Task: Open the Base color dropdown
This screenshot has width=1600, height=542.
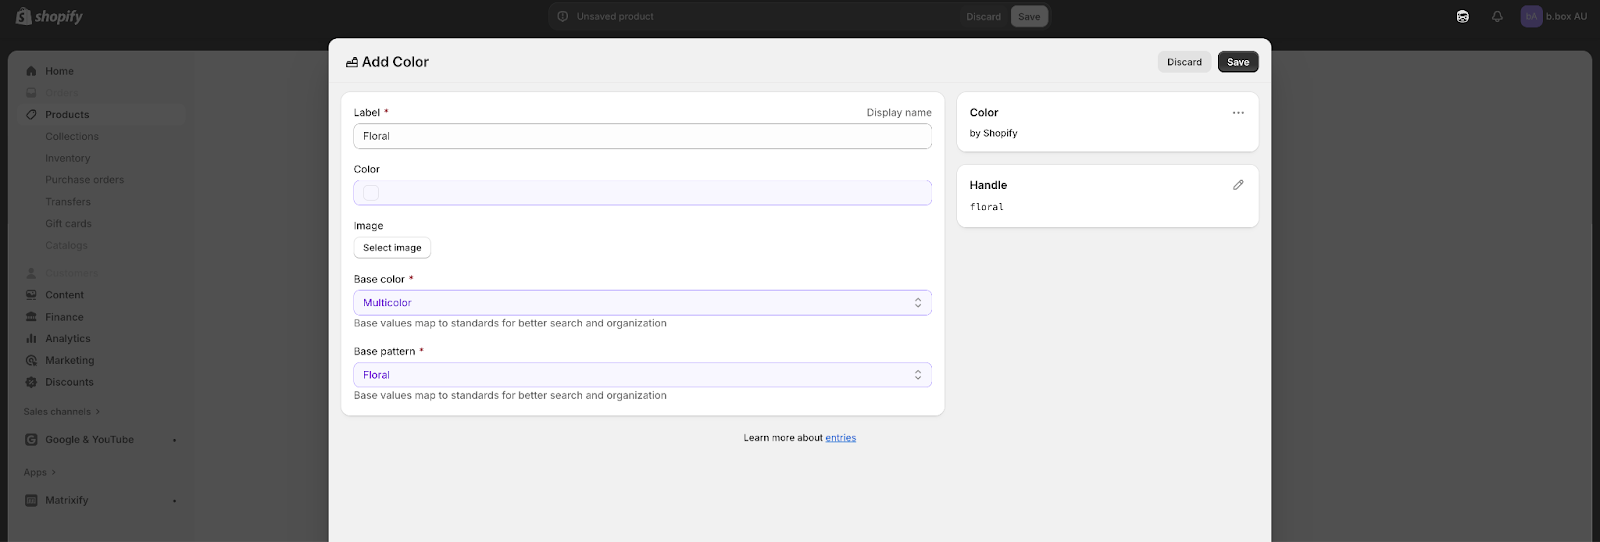Action: click(642, 303)
